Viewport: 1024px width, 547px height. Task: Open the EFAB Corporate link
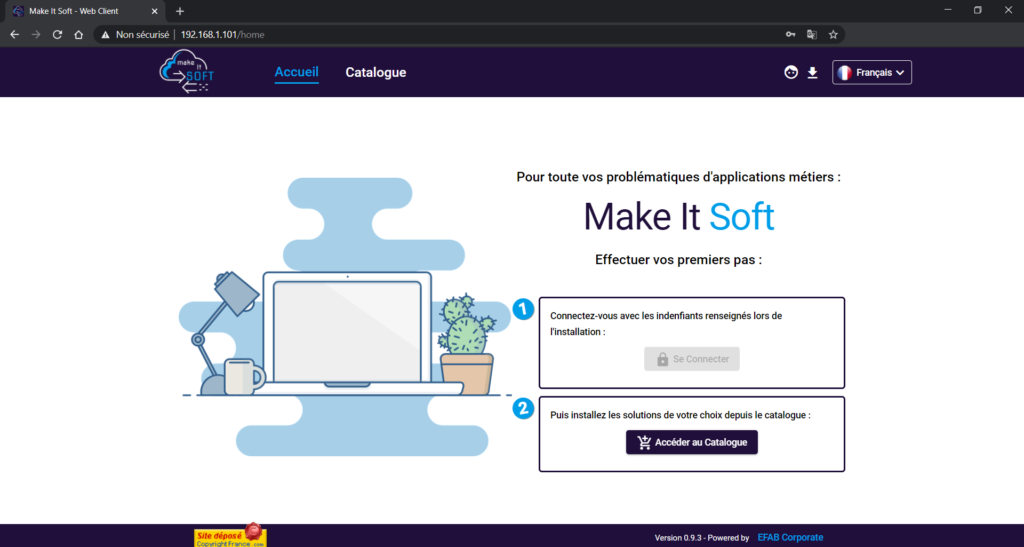click(790, 537)
